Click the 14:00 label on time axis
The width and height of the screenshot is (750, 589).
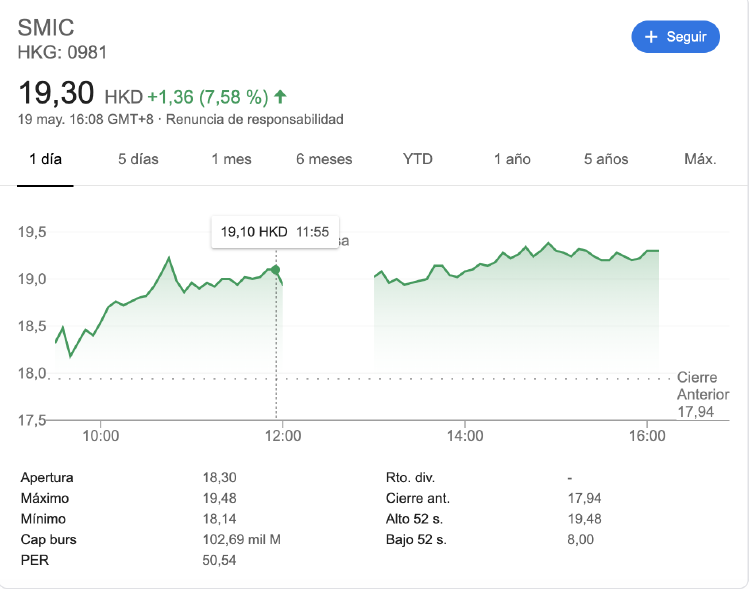[465, 436]
